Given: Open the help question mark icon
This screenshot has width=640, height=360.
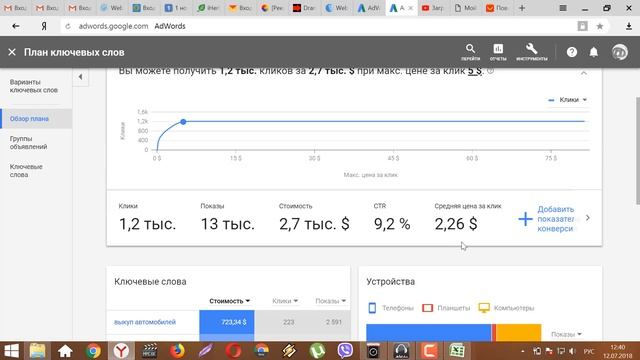Looking at the screenshot, I should tap(571, 52).
